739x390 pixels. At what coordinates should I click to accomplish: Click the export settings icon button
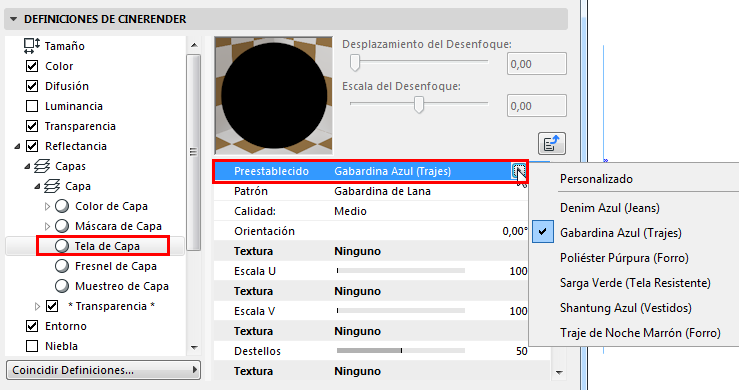551,143
